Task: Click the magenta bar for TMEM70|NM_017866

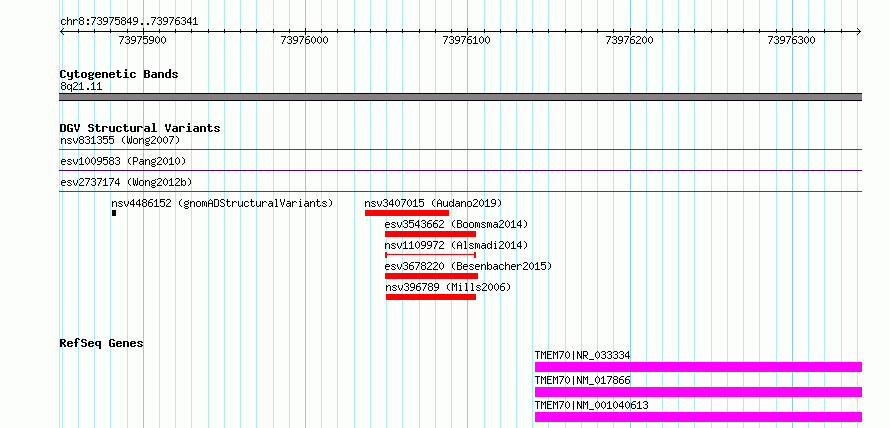Action: coord(698,392)
